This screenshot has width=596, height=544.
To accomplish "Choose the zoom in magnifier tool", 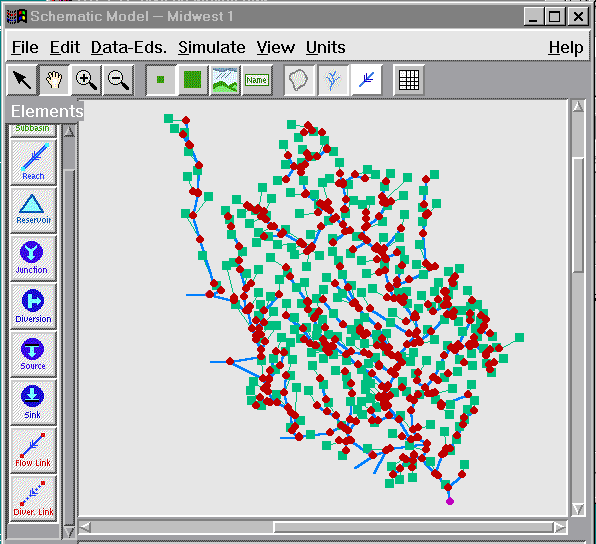I will point(86,80).
